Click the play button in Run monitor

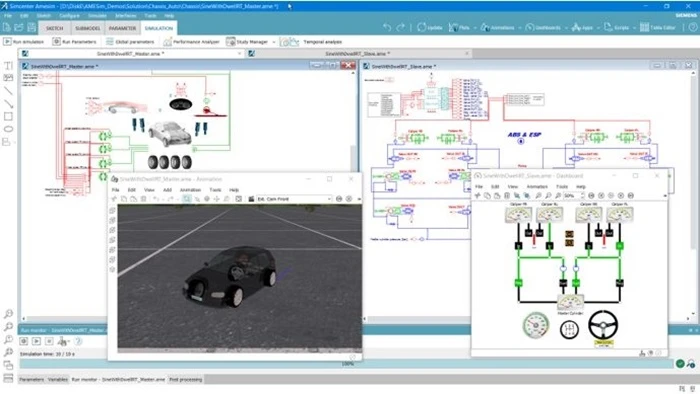(37, 341)
